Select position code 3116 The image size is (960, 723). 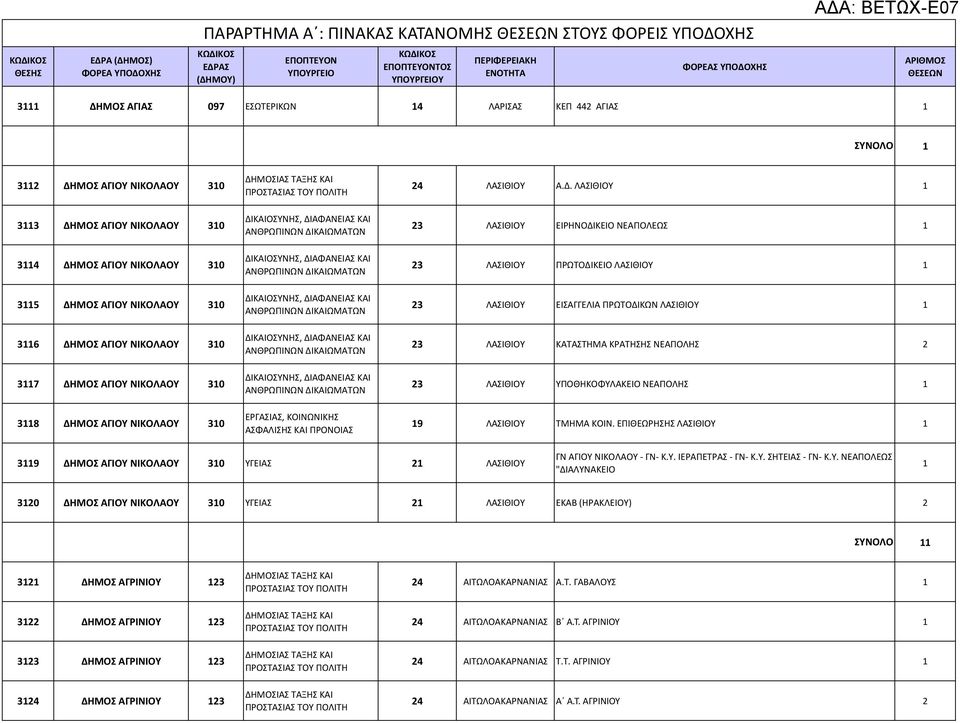[x=28, y=344]
